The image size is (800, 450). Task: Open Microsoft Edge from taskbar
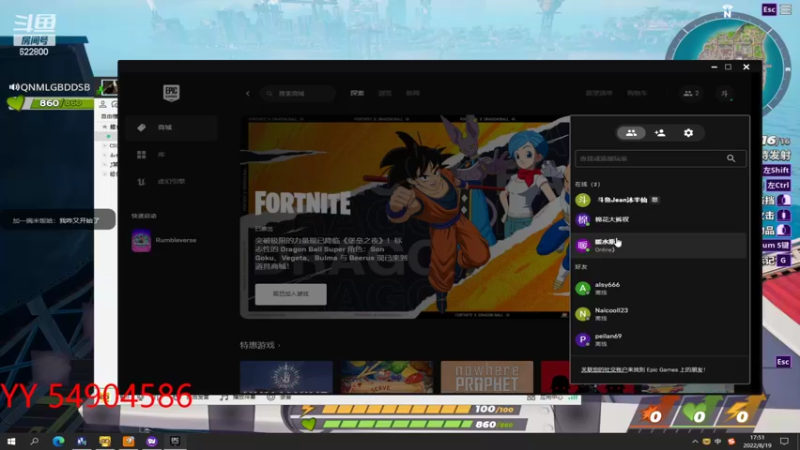click(x=58, y=441)
